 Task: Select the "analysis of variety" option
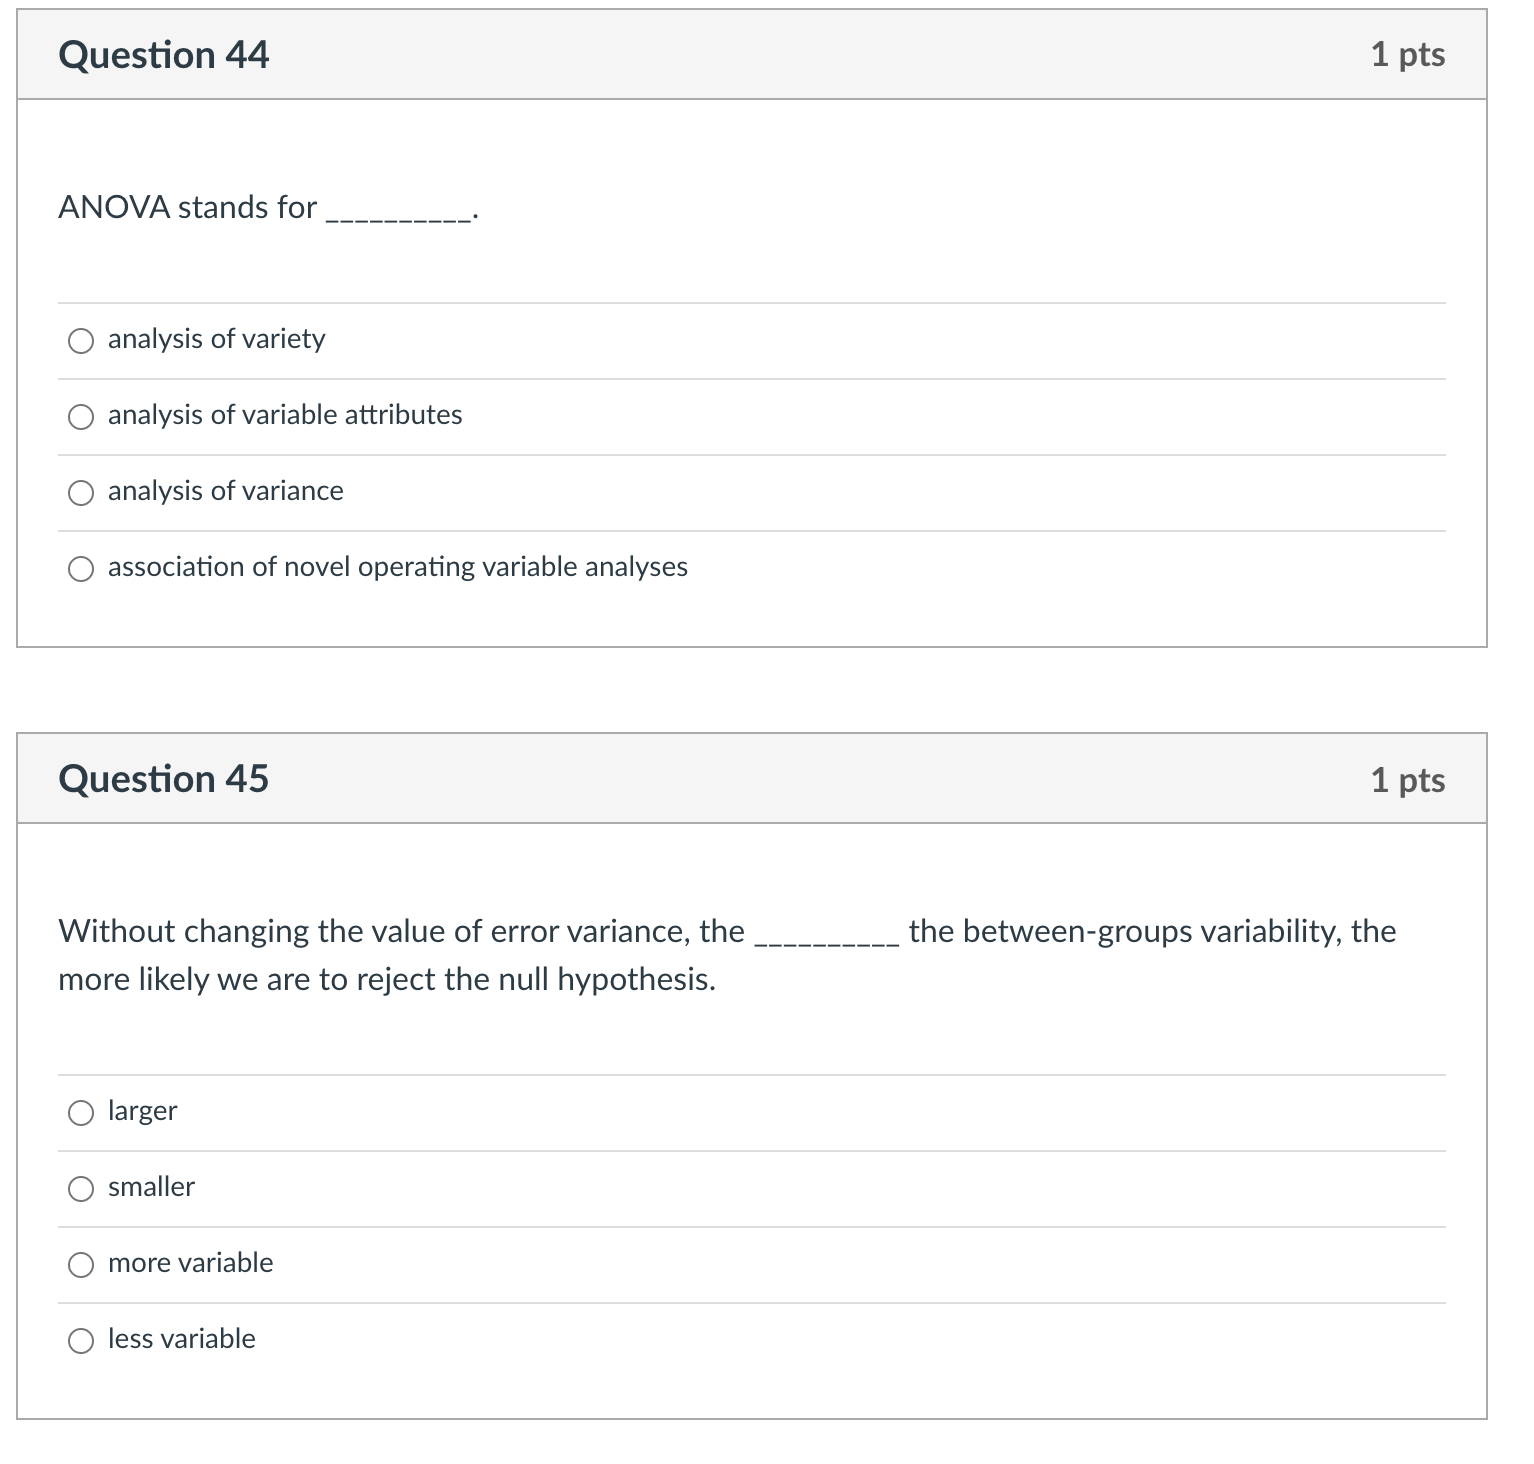82,340
